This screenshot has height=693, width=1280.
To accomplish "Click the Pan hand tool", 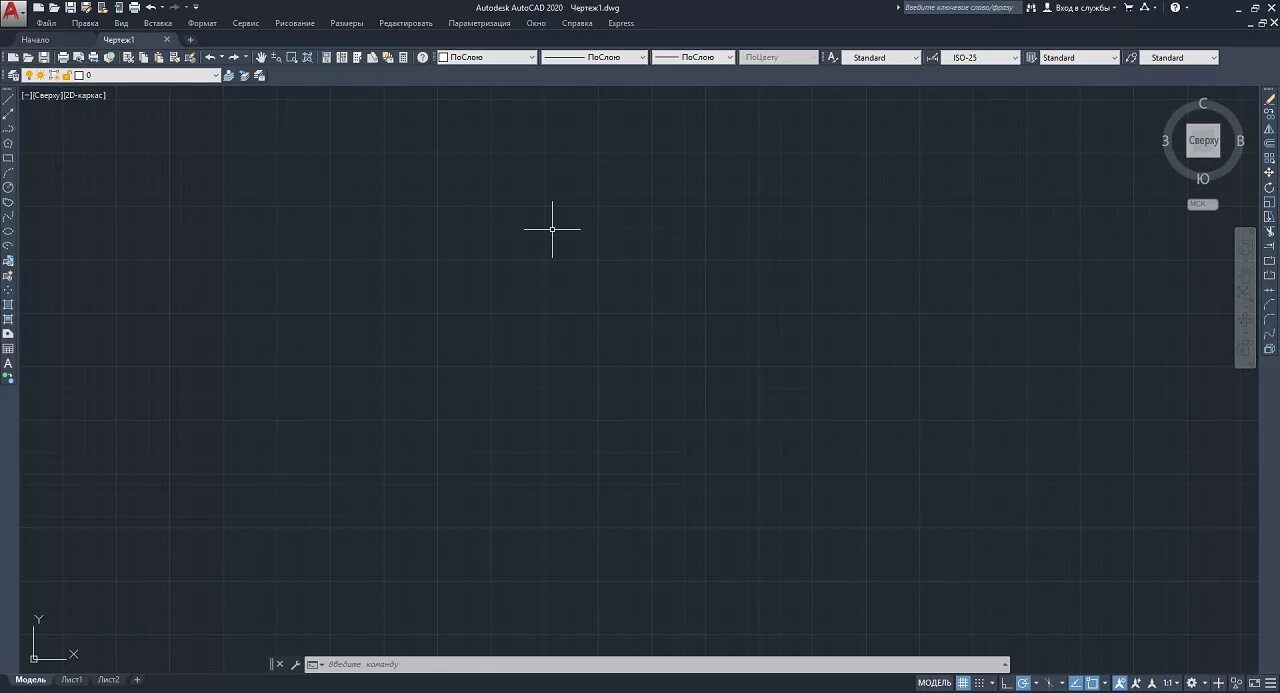I will (261, 57).
